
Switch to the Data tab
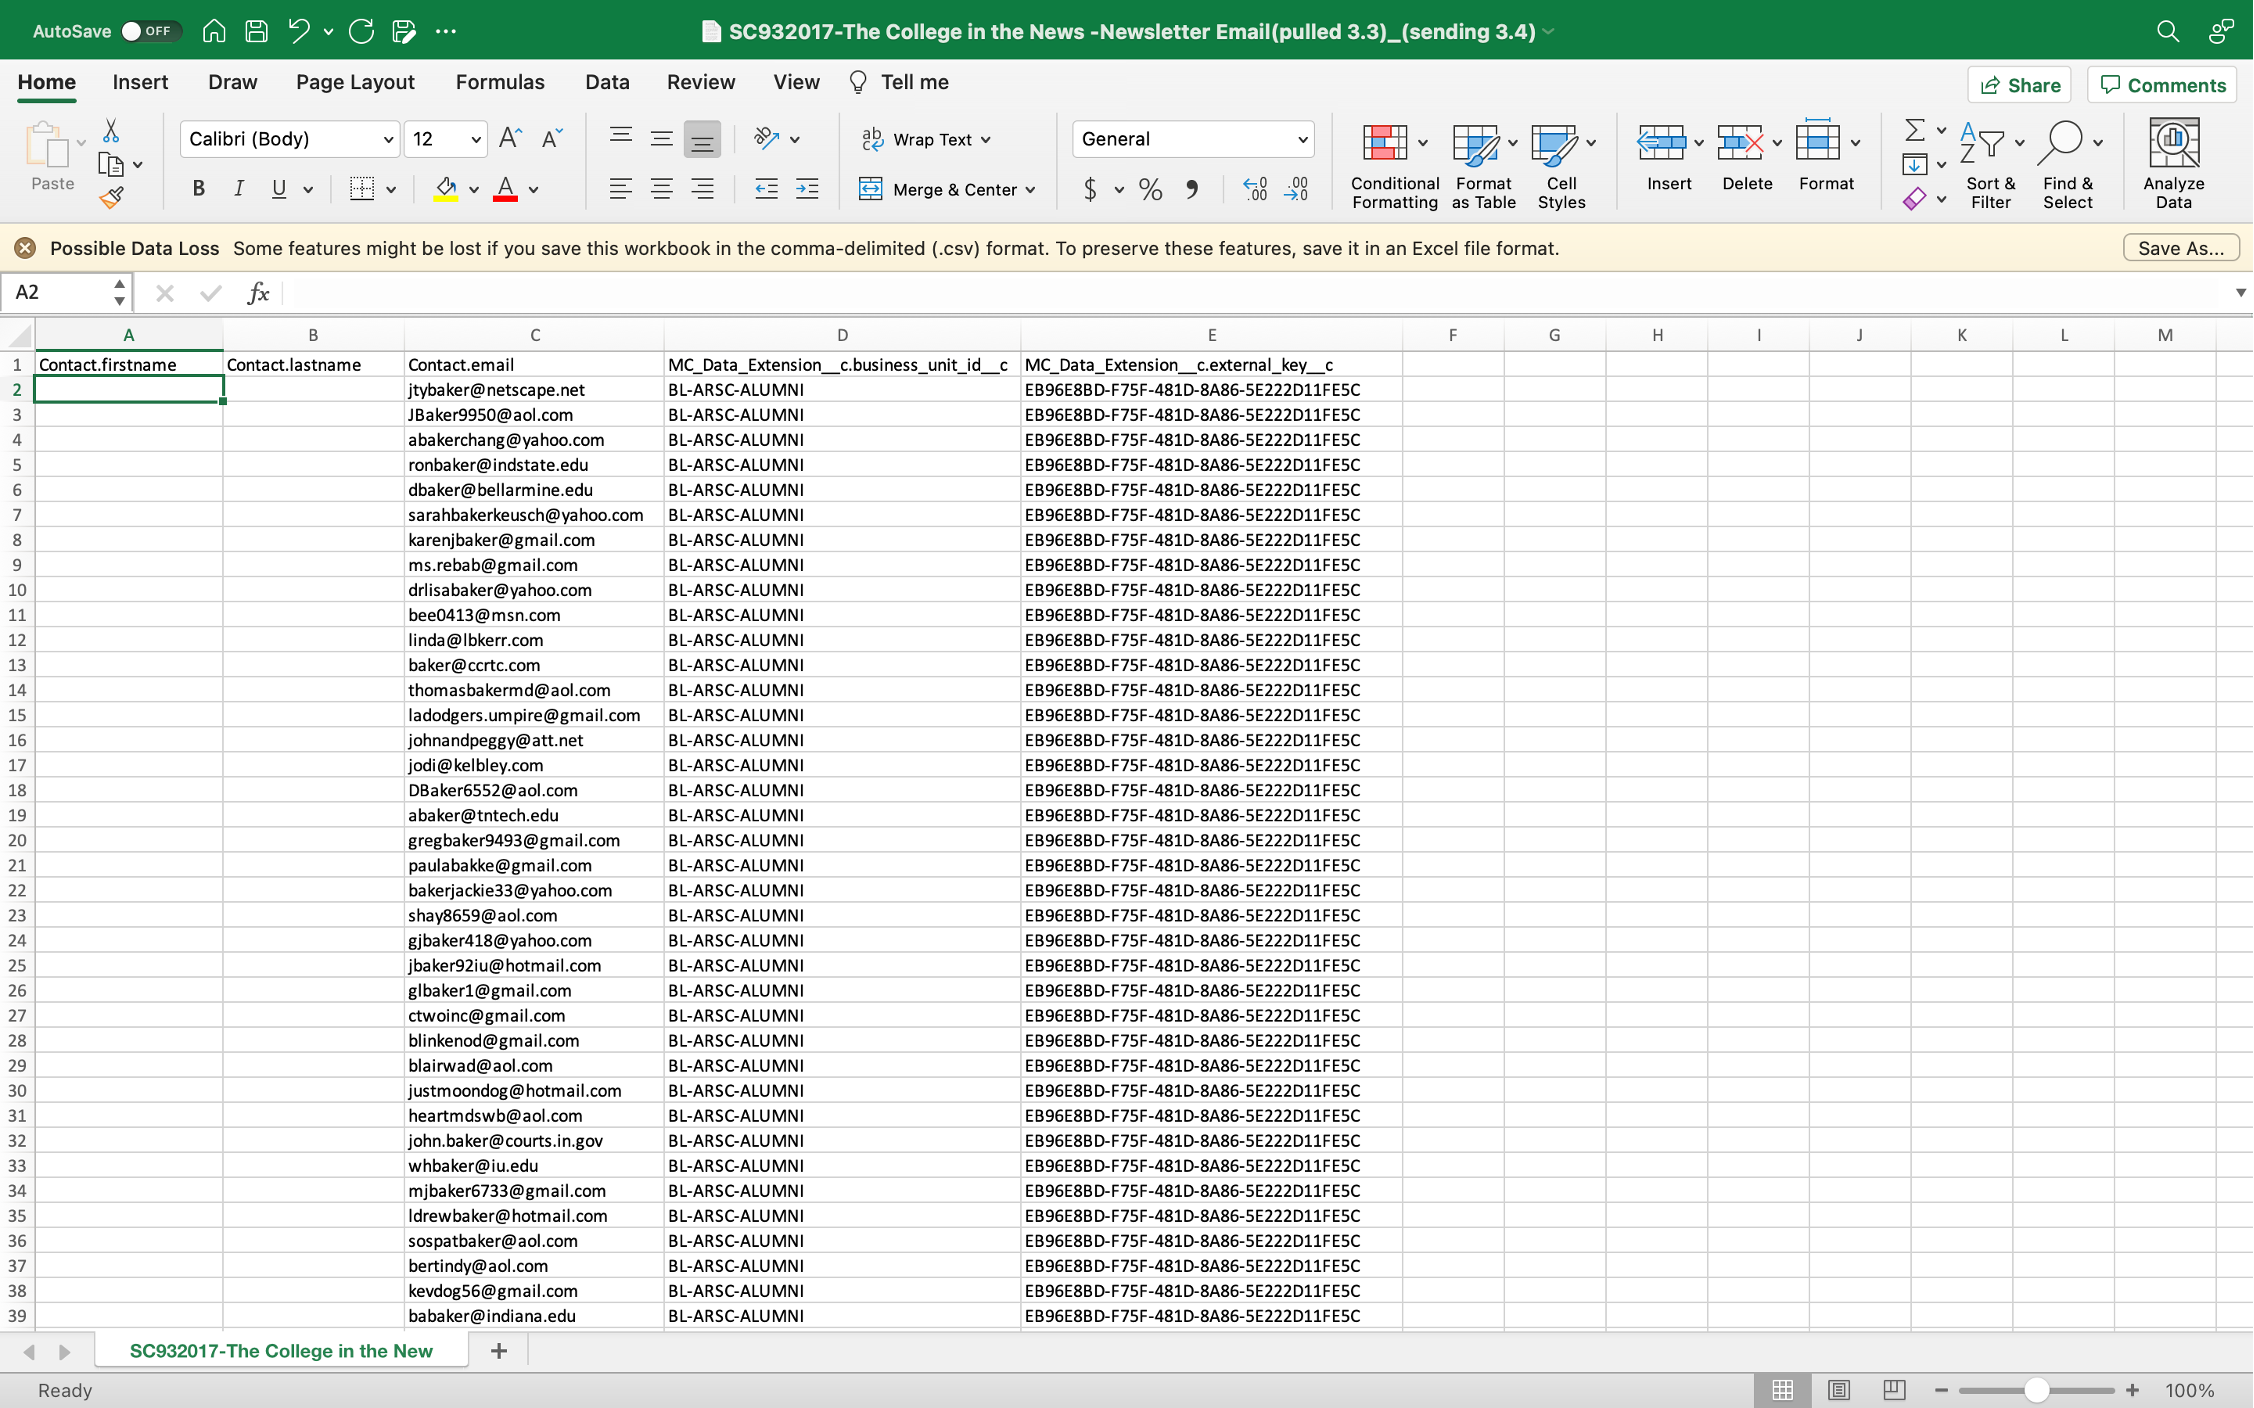[x=606, y=82]
